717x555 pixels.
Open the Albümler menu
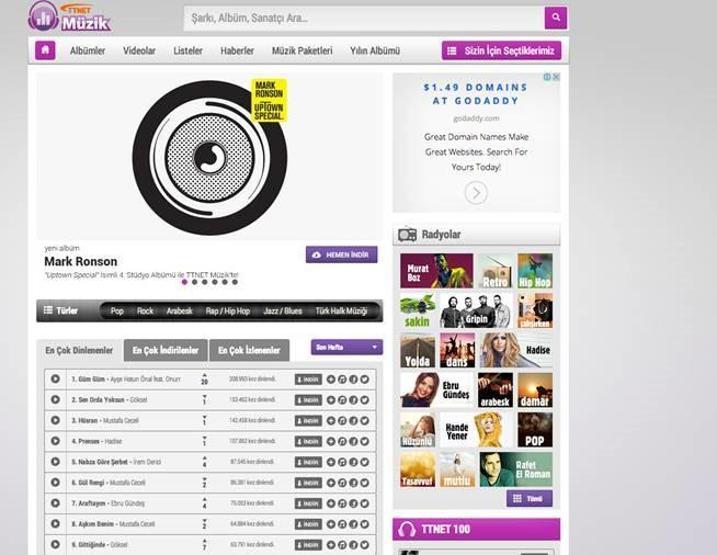(x=87, y=51)
